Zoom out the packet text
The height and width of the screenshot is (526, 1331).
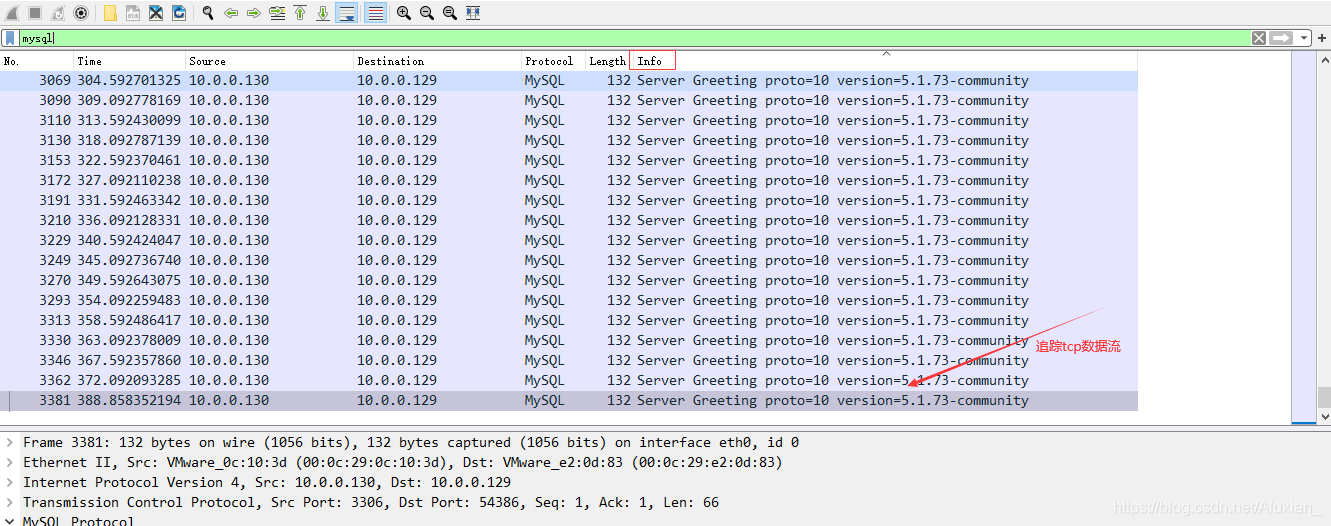(x=427, y=13)
